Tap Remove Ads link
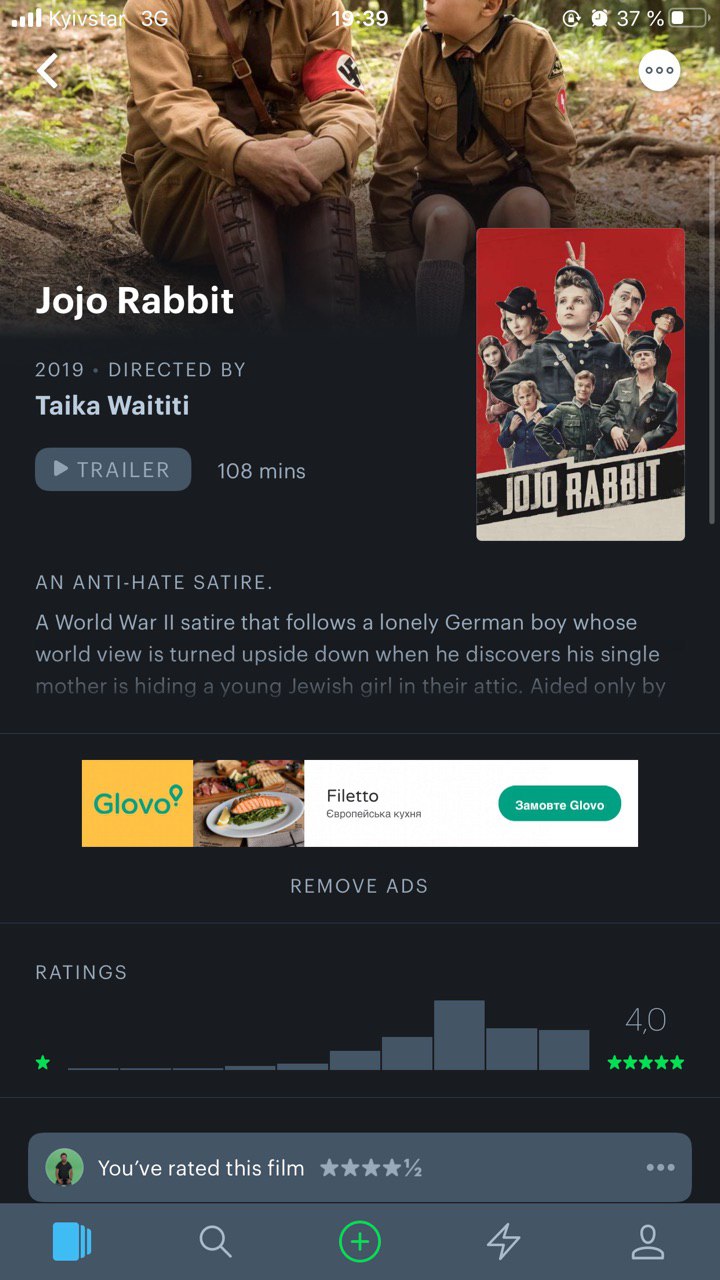 coord(359,886)
